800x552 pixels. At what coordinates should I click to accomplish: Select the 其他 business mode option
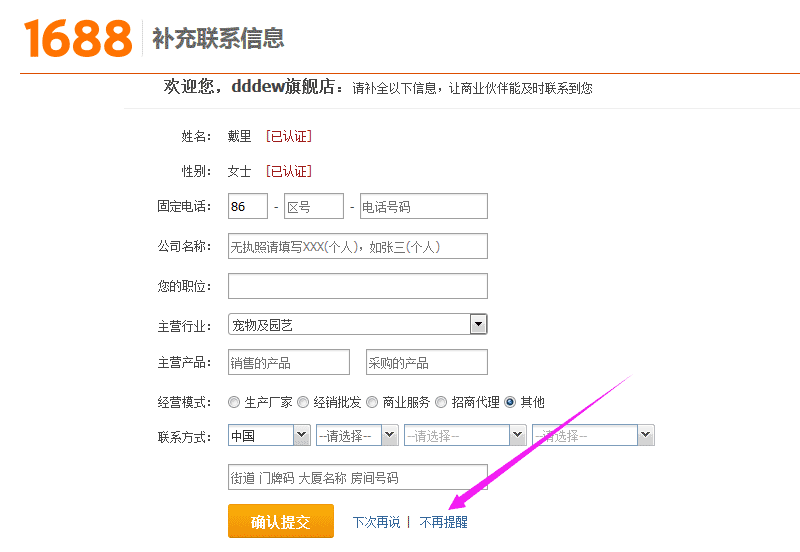(x=510, y=403)
